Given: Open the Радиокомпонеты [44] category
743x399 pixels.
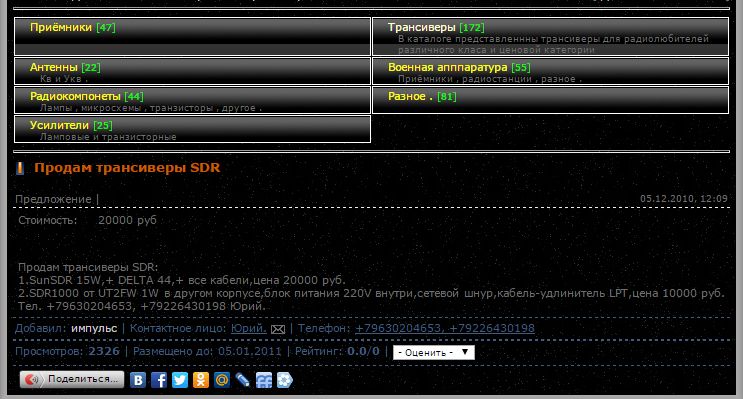Looking at the screenshot, I should 87,96.
